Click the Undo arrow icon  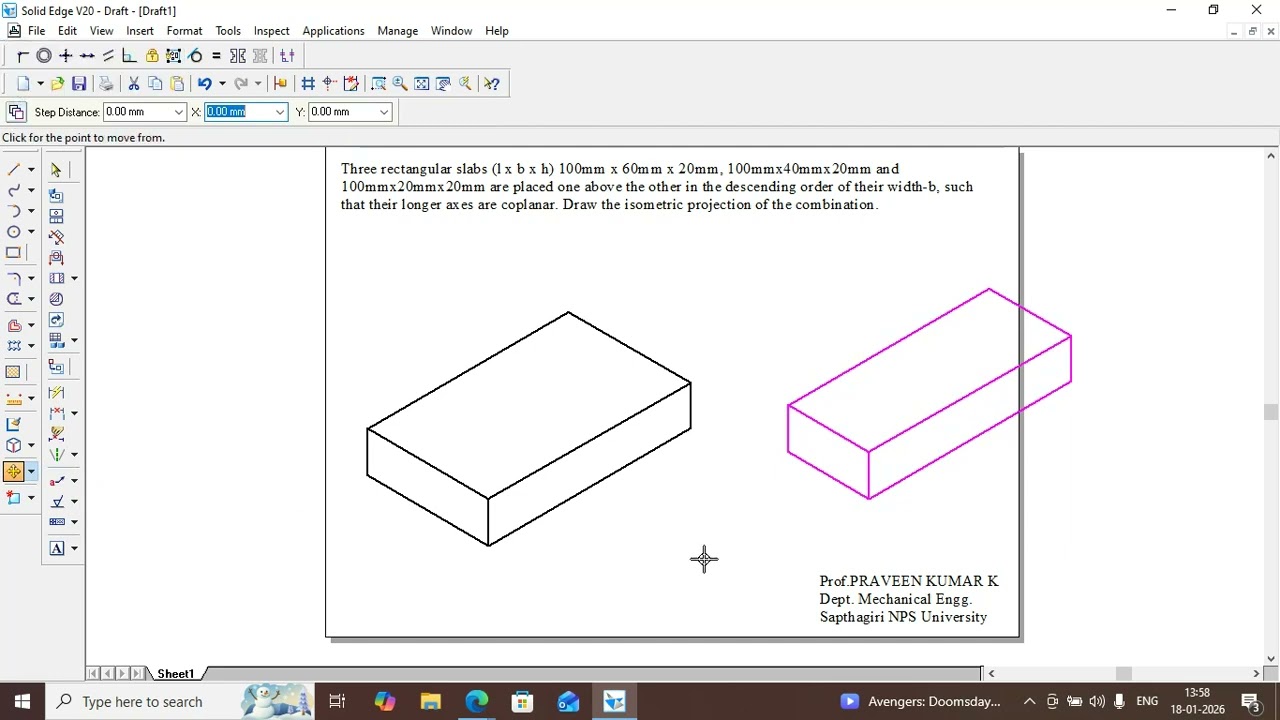coord(205,84)
